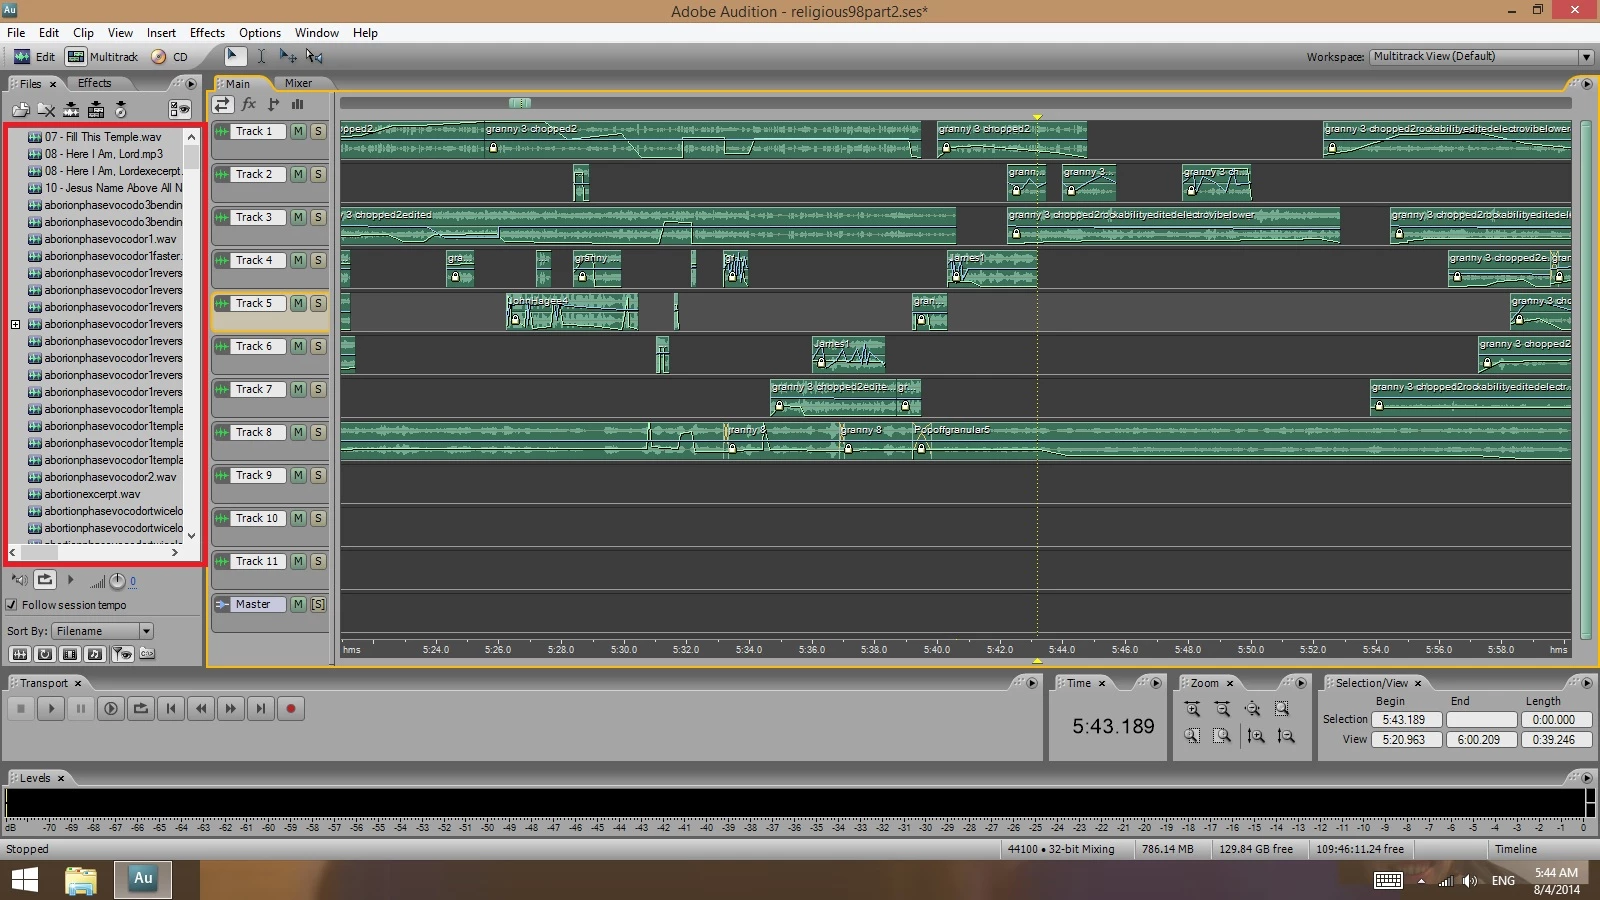
Task: Show the Sends track controls
Action: click(x=273, y=104)
